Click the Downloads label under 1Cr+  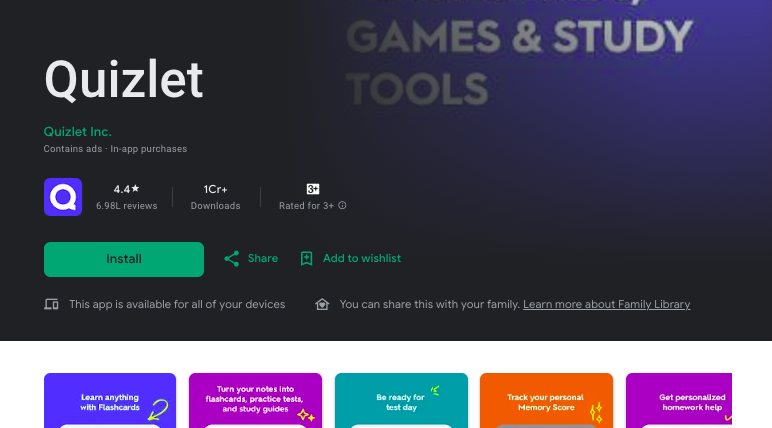[x=215, y=206]
